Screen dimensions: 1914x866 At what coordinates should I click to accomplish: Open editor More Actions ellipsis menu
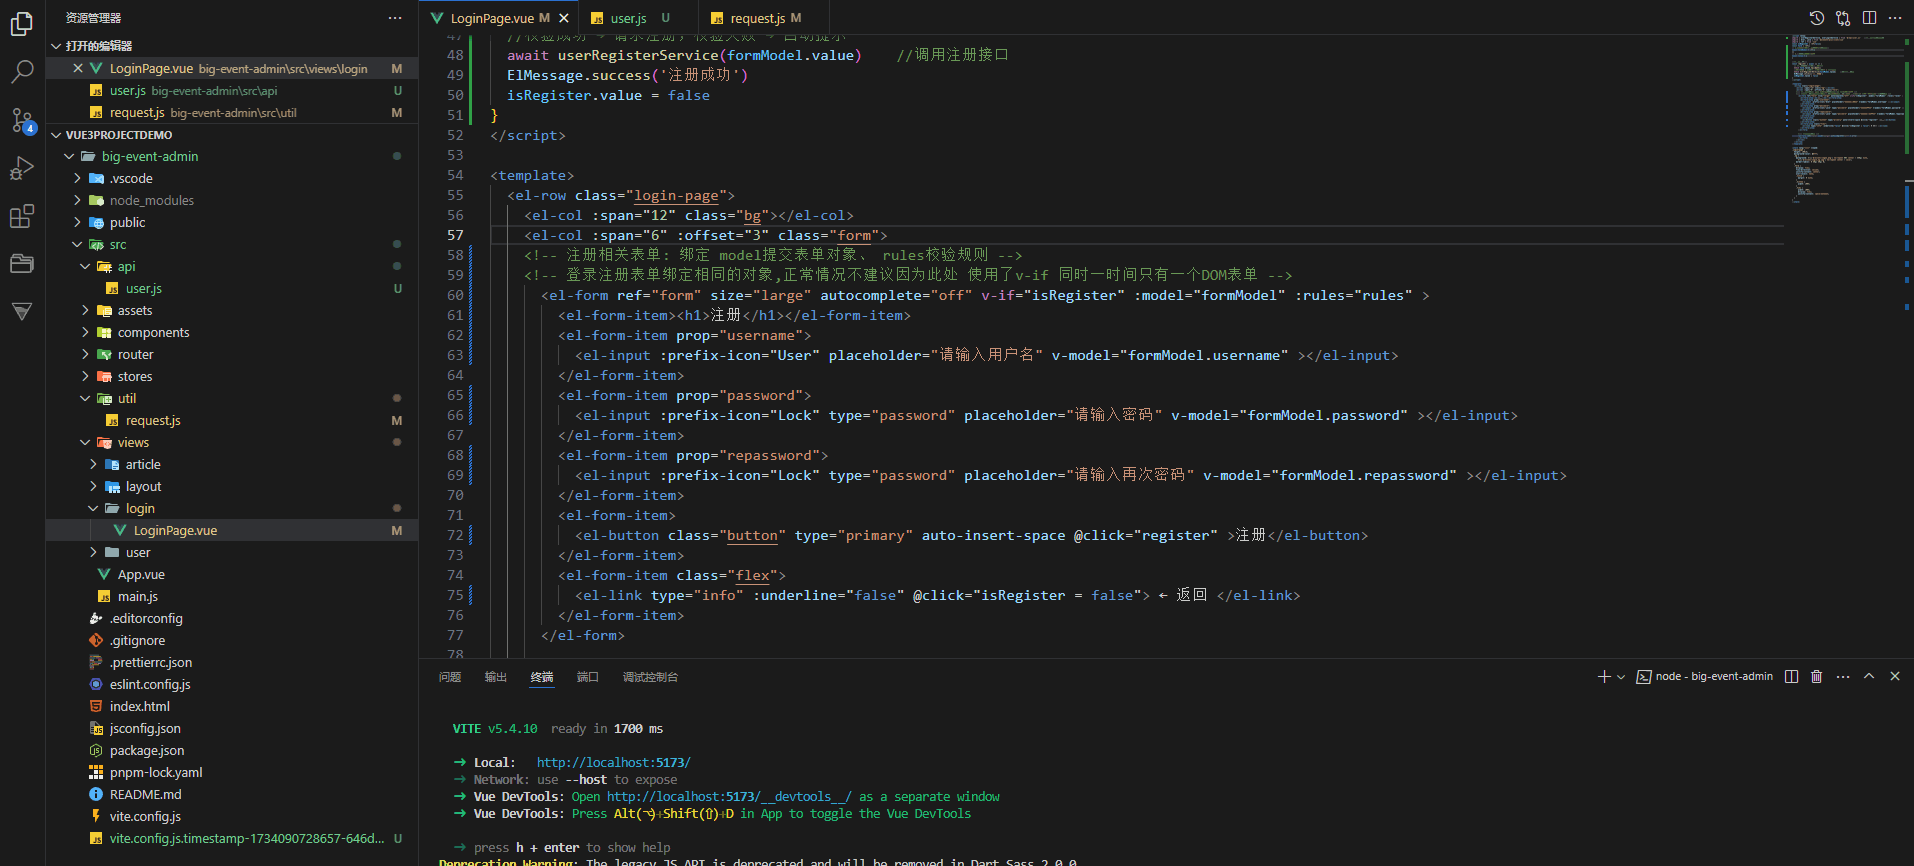pyautogui.click(x=1895, y=18)
